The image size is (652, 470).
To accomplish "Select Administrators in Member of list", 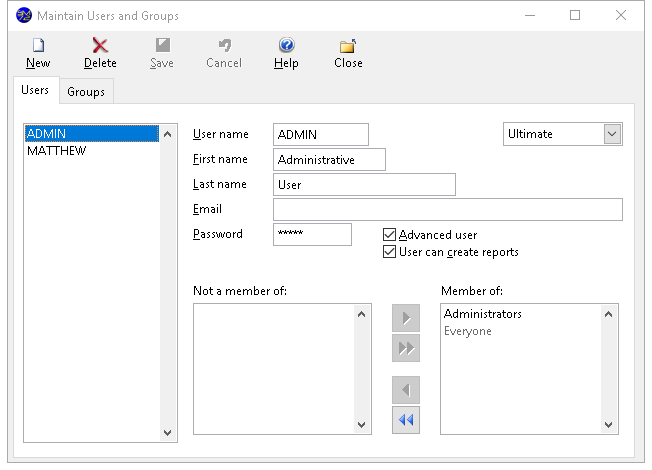I will pyautogui.click(x=521, y=314).
